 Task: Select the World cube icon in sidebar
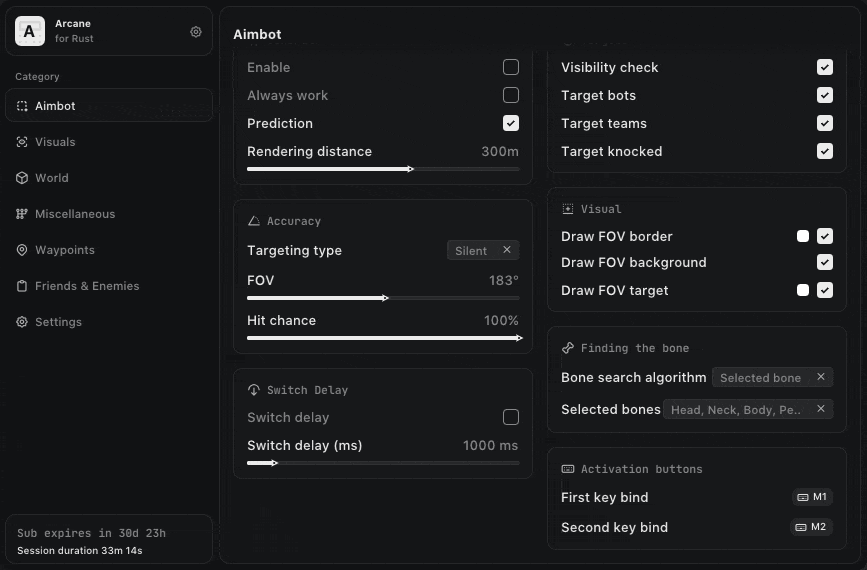point(22,178)
